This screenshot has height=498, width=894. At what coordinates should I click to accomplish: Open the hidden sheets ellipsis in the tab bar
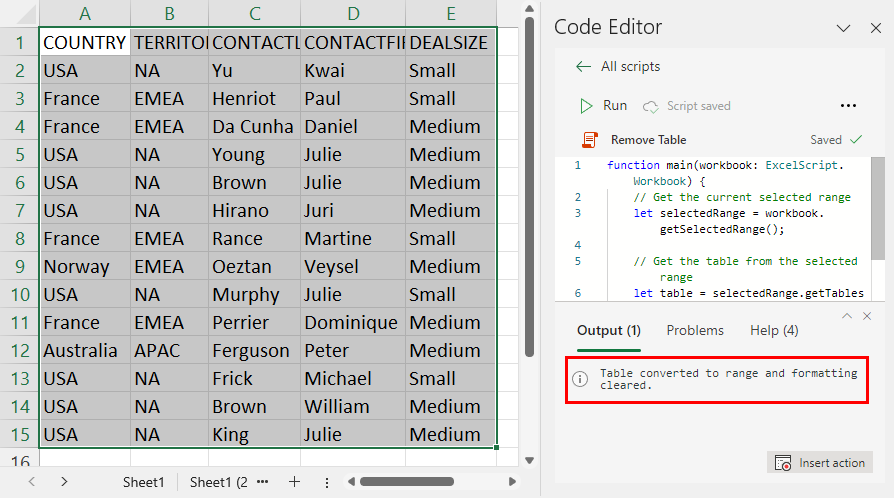[262, 482]
